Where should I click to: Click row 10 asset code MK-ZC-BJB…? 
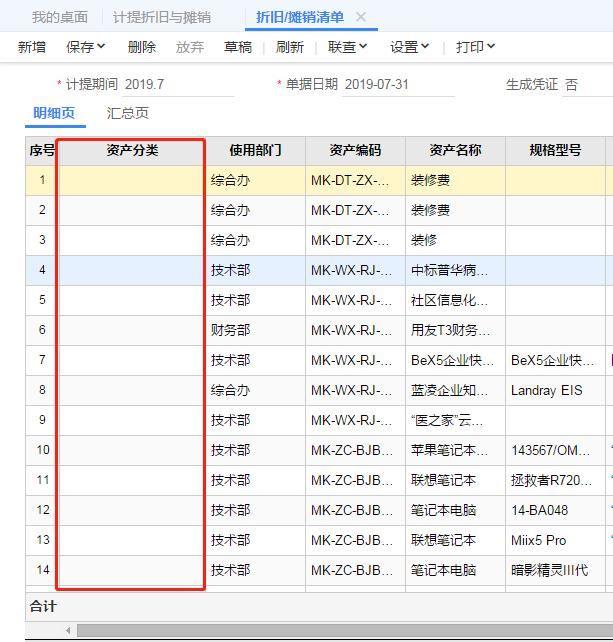click(x=352, y=450)
